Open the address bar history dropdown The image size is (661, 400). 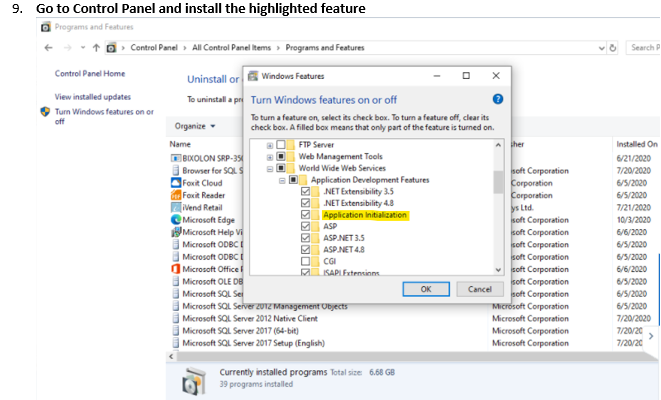point(602,48)
